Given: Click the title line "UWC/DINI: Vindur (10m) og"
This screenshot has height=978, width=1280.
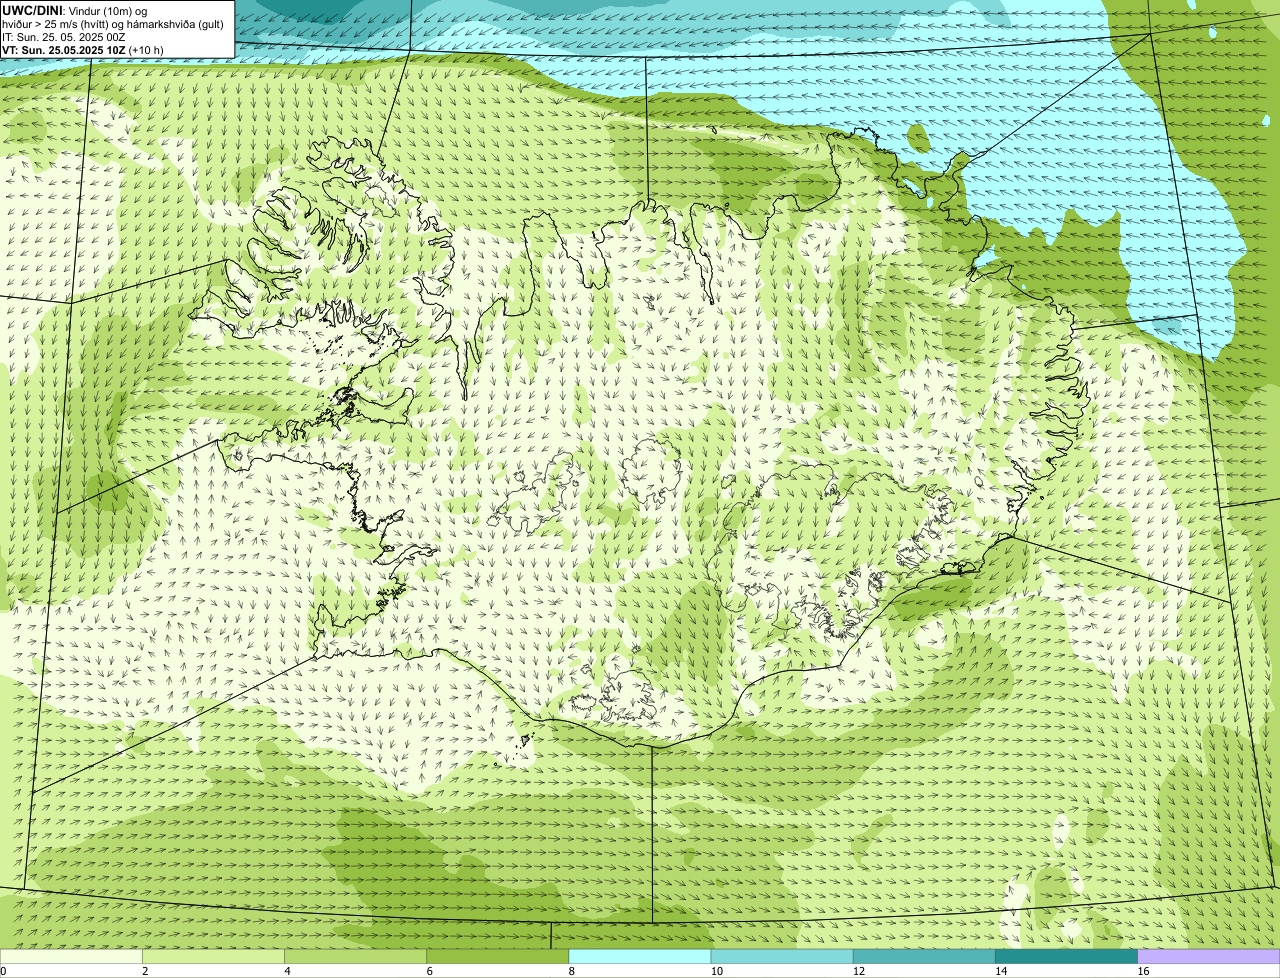Looking at the screenshot, I should click(74, 10).
